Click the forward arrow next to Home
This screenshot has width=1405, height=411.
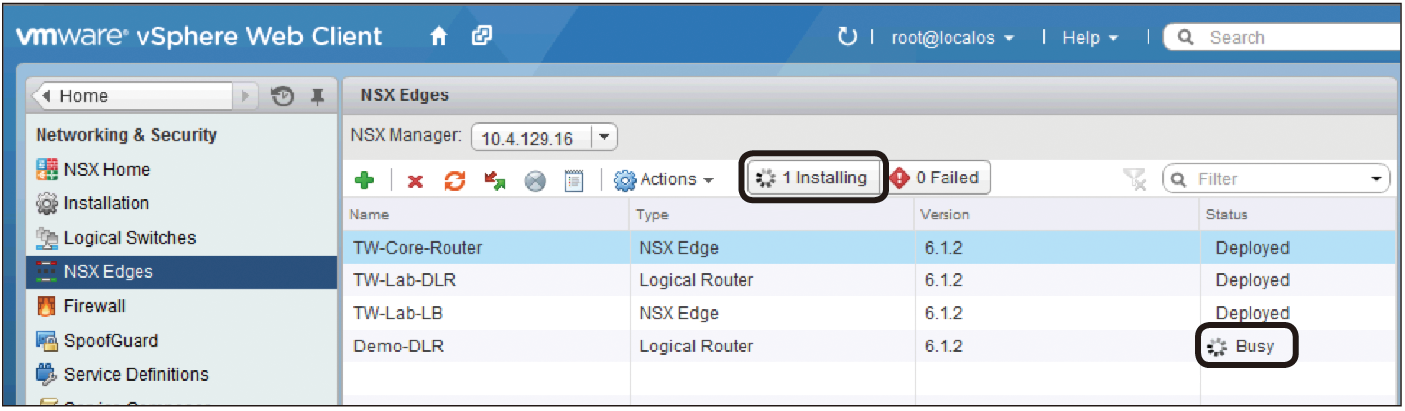click(x=246, y=96)
